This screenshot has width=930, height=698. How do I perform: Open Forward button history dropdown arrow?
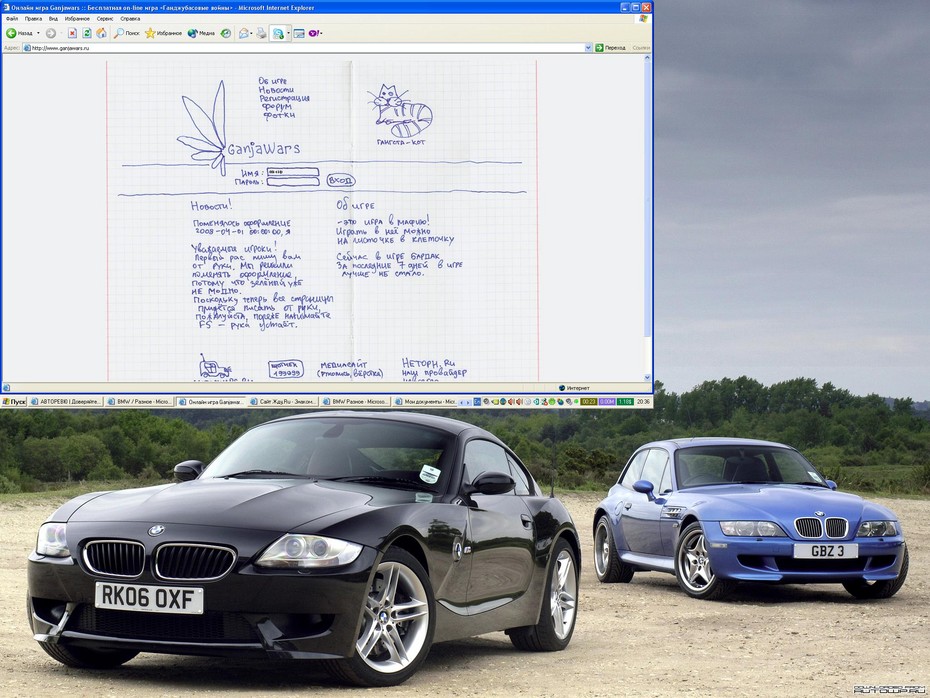60,33
